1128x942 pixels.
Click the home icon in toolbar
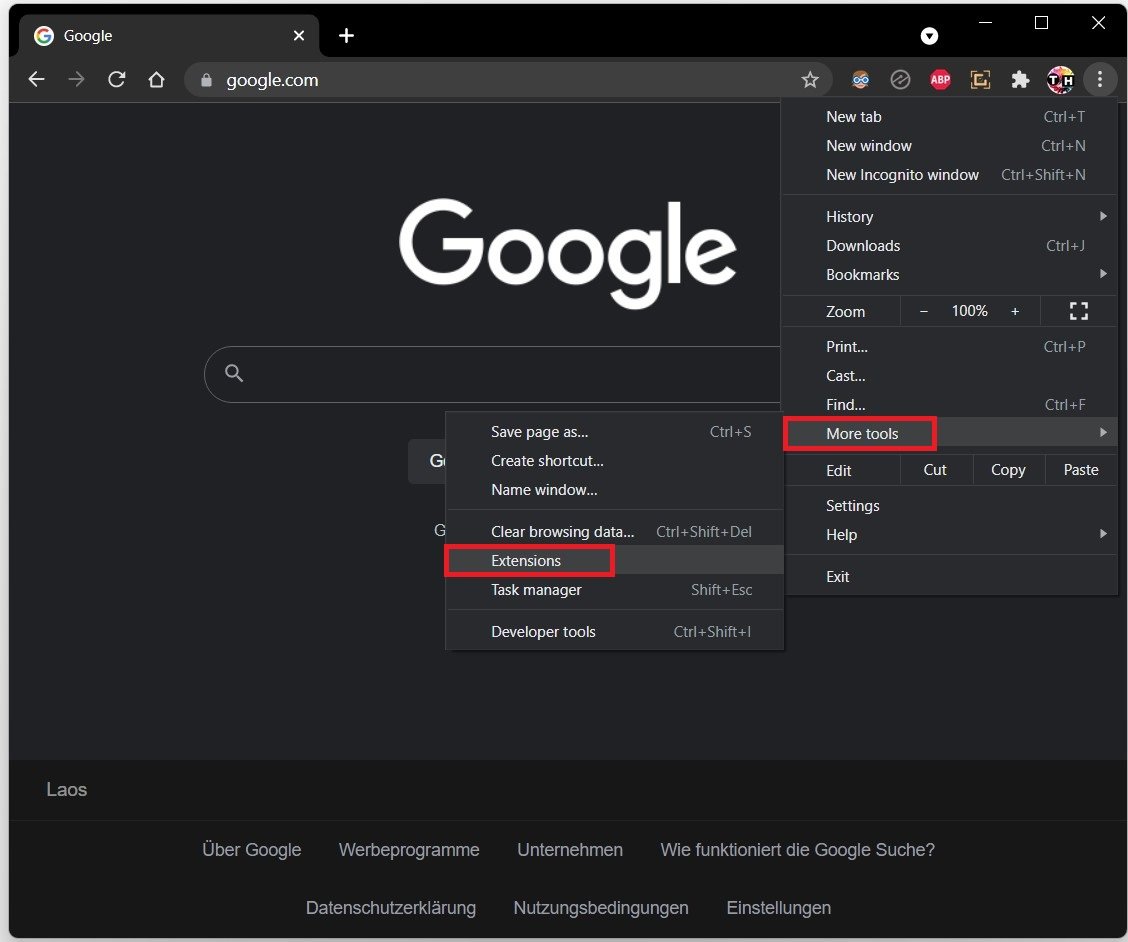[156, 80]
